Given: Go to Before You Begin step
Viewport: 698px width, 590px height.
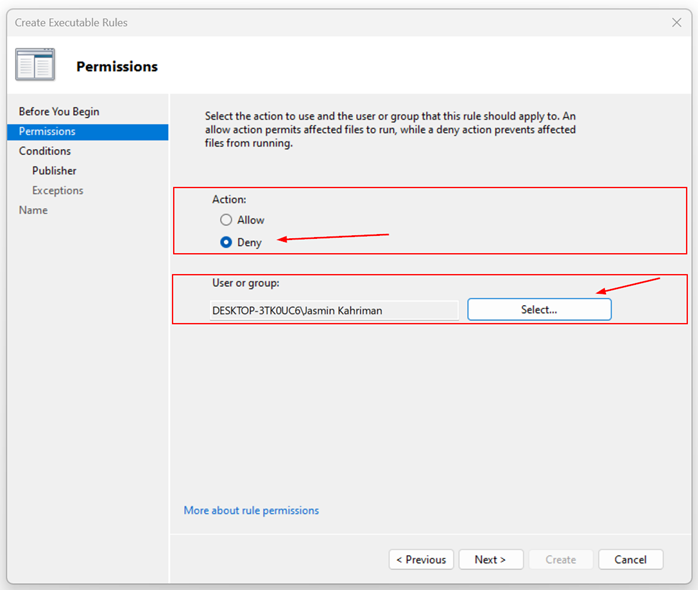Looking at the screenshot, I should click(x=59, y=112).
